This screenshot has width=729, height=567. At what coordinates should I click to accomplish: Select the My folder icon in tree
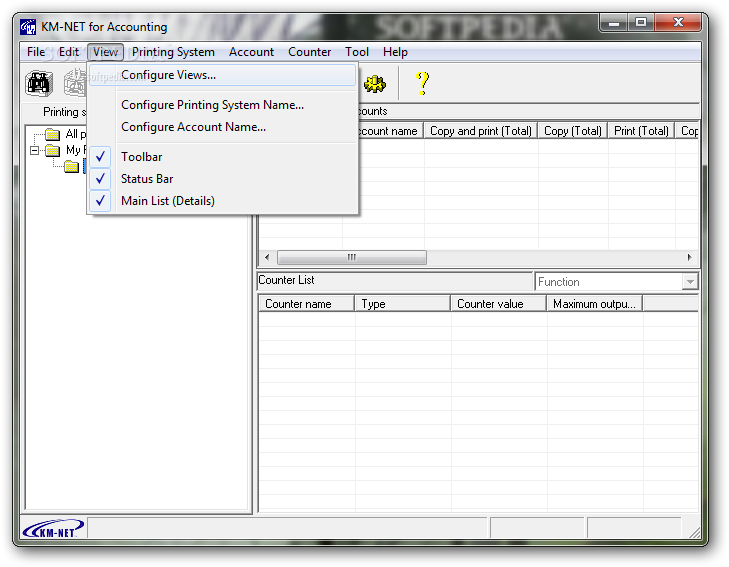tap(53, 150)
